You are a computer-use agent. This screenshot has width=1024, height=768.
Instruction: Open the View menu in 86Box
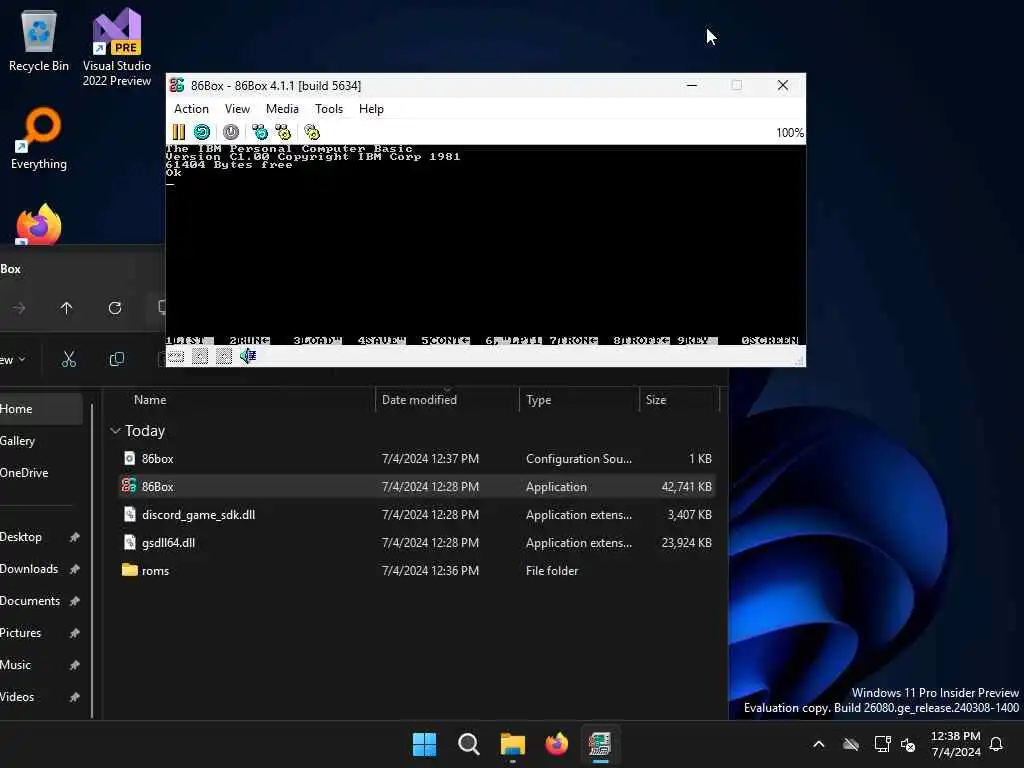pyautogui.click(x=237, y=109)
